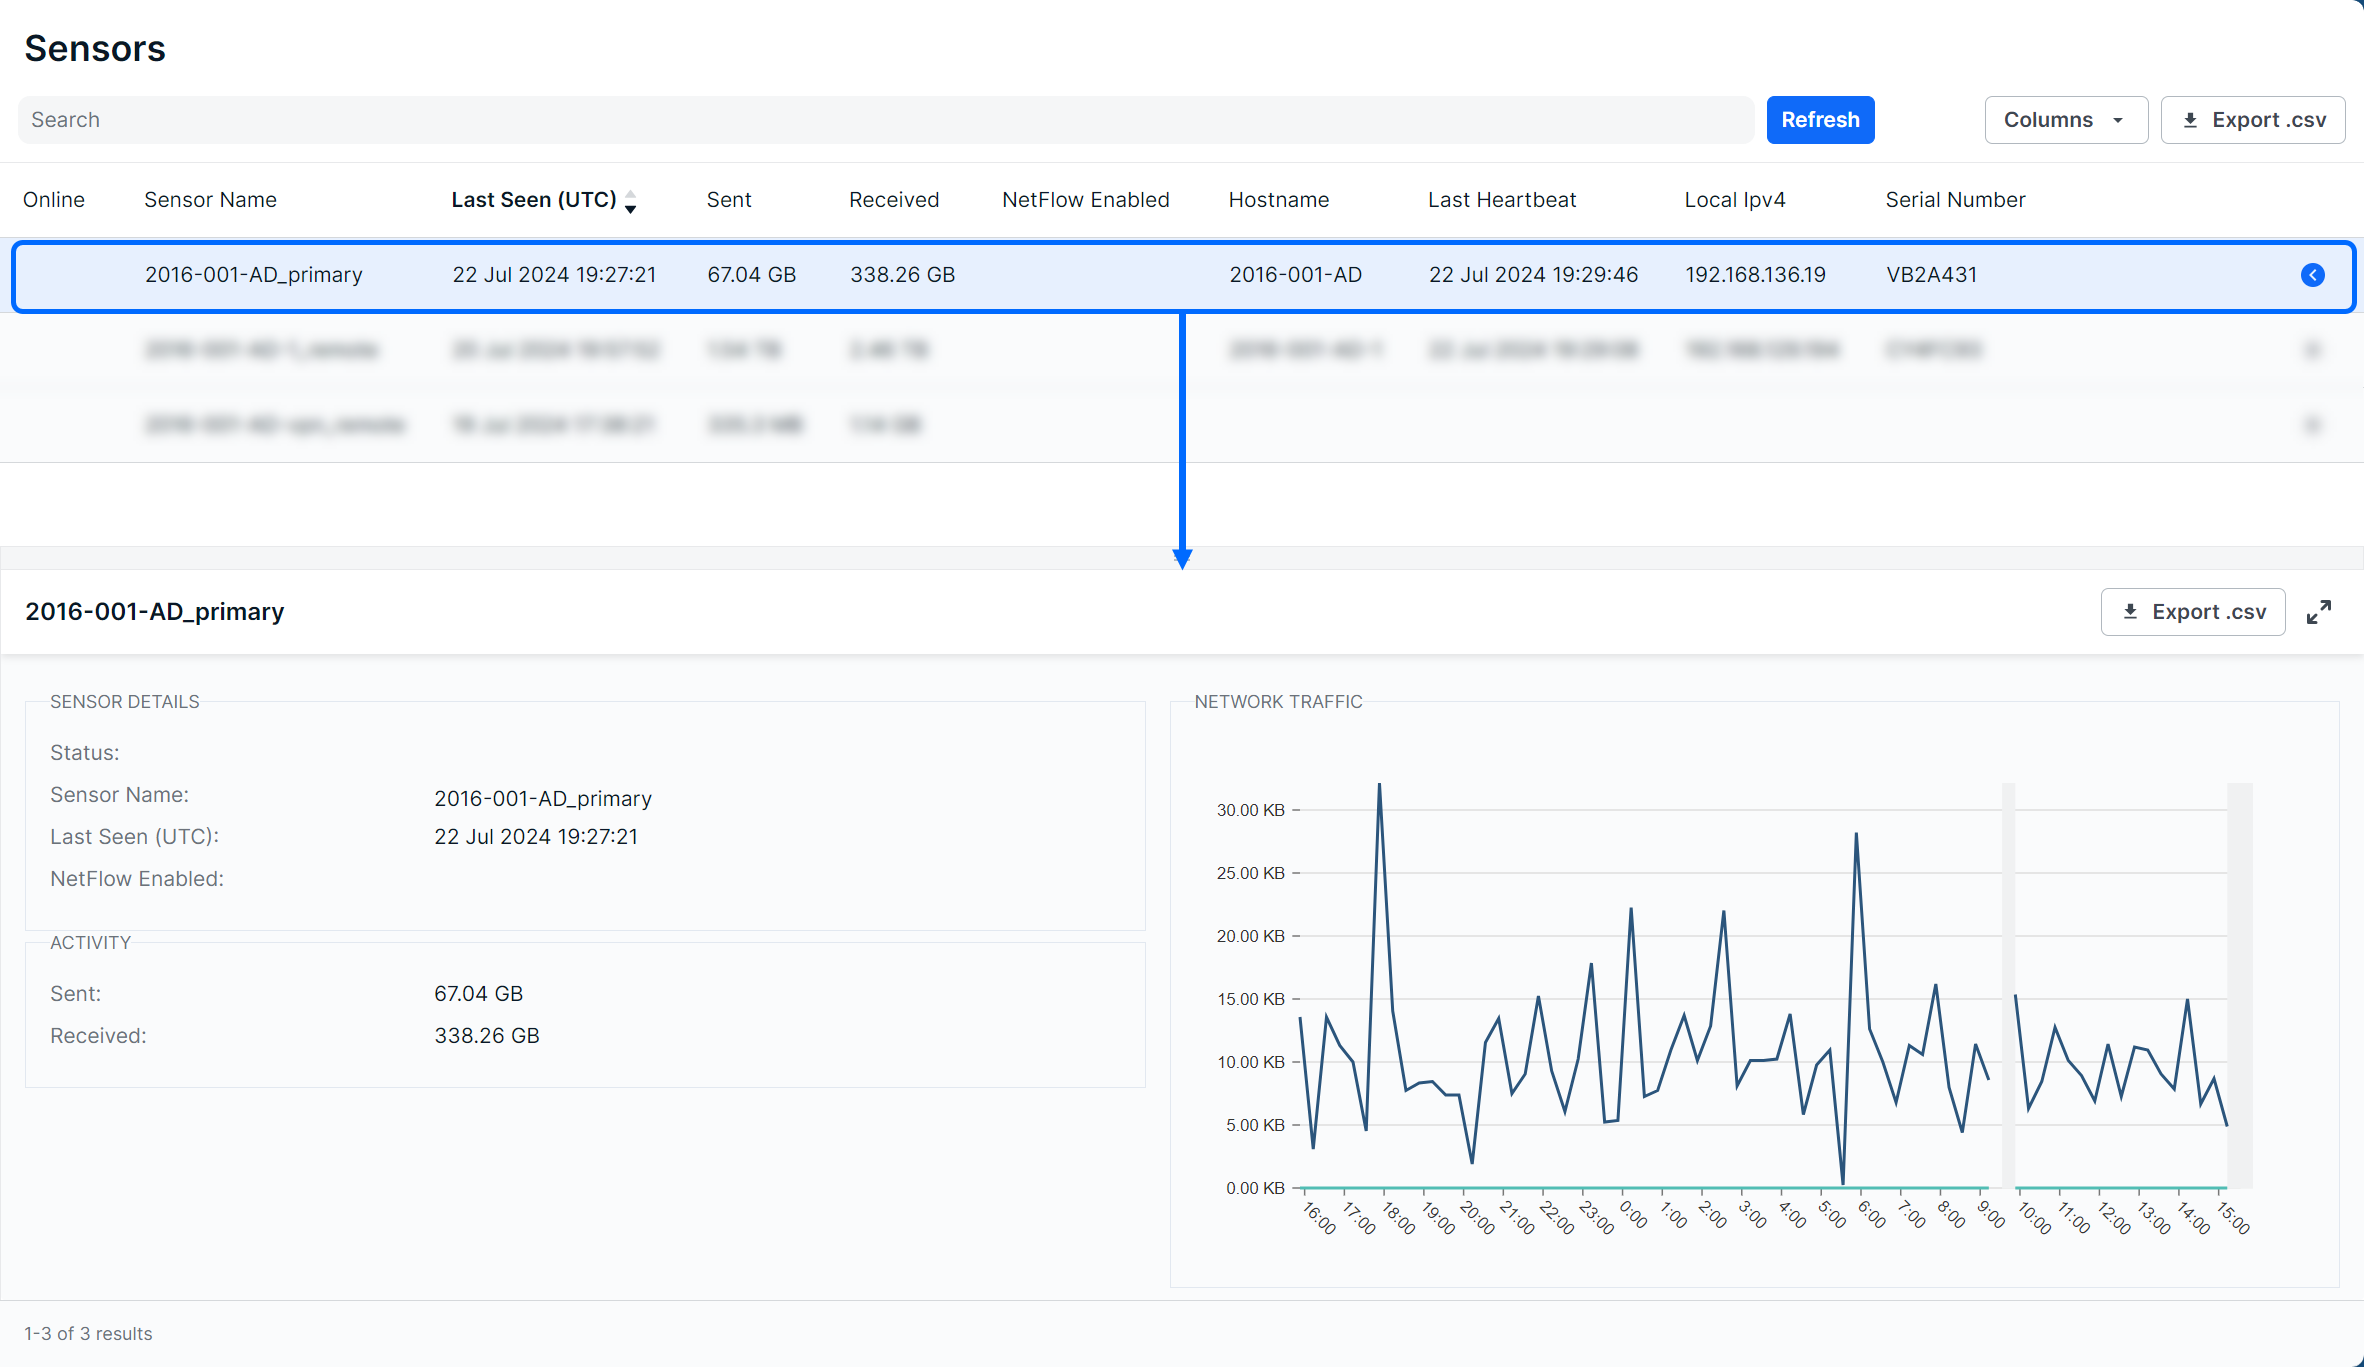Image resolution: width=2364 pixels, height=1367 pixels.
Task: Click top Export .csv button
Action: tap(2252, 120)
